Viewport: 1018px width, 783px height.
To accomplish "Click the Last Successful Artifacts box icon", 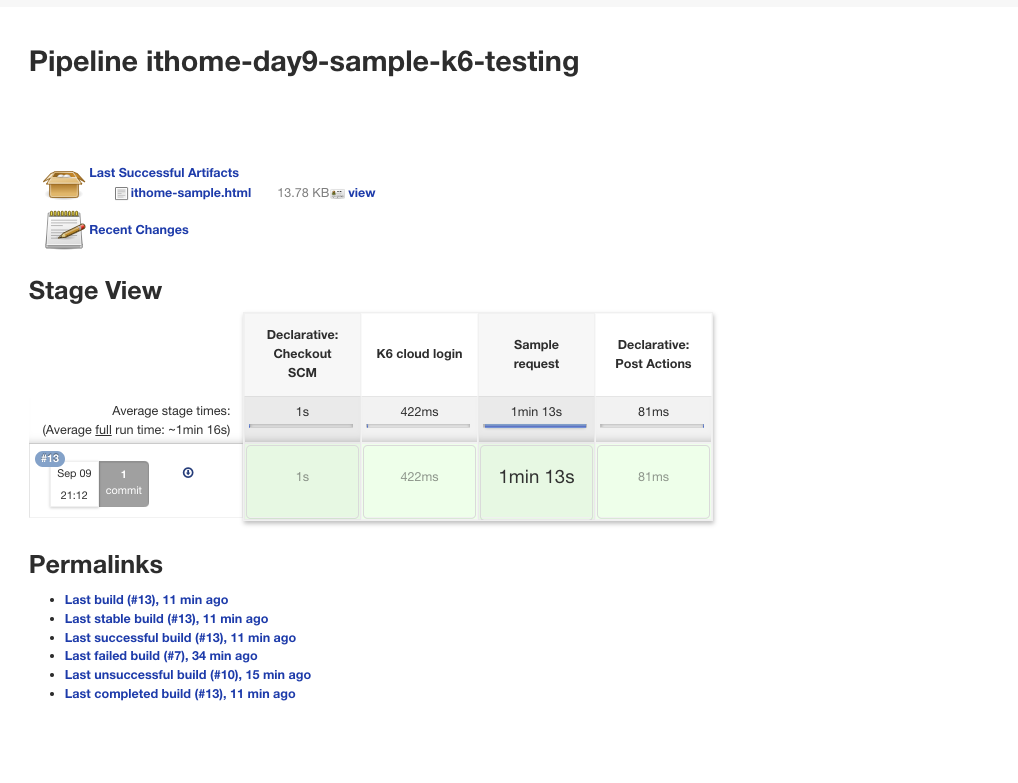I will click(64, 183).
